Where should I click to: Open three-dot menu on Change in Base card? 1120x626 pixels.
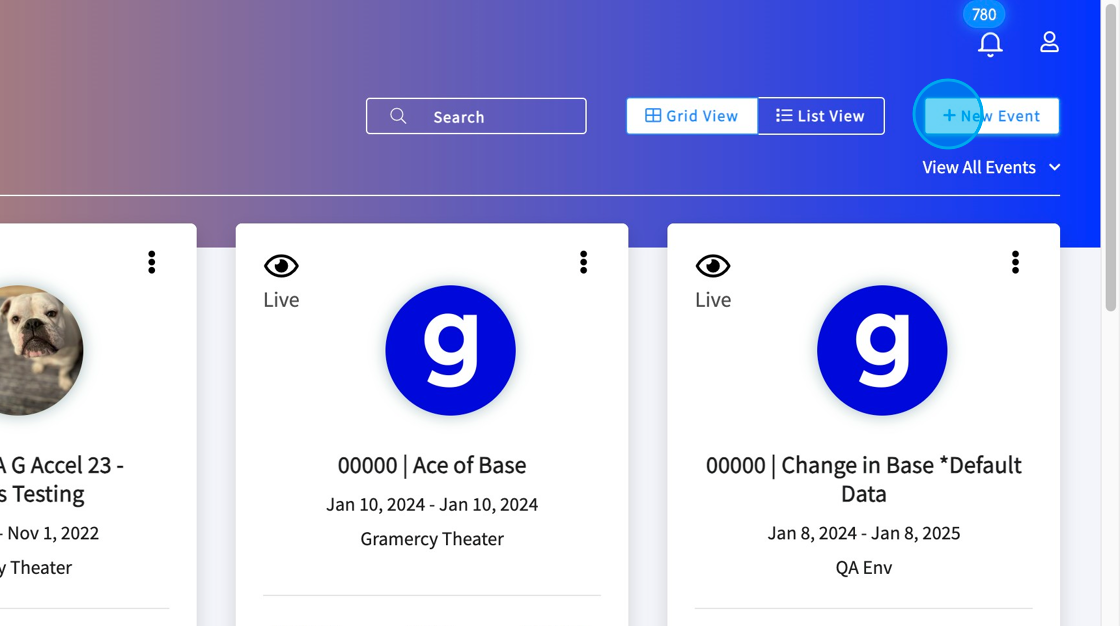point(1015,262)
